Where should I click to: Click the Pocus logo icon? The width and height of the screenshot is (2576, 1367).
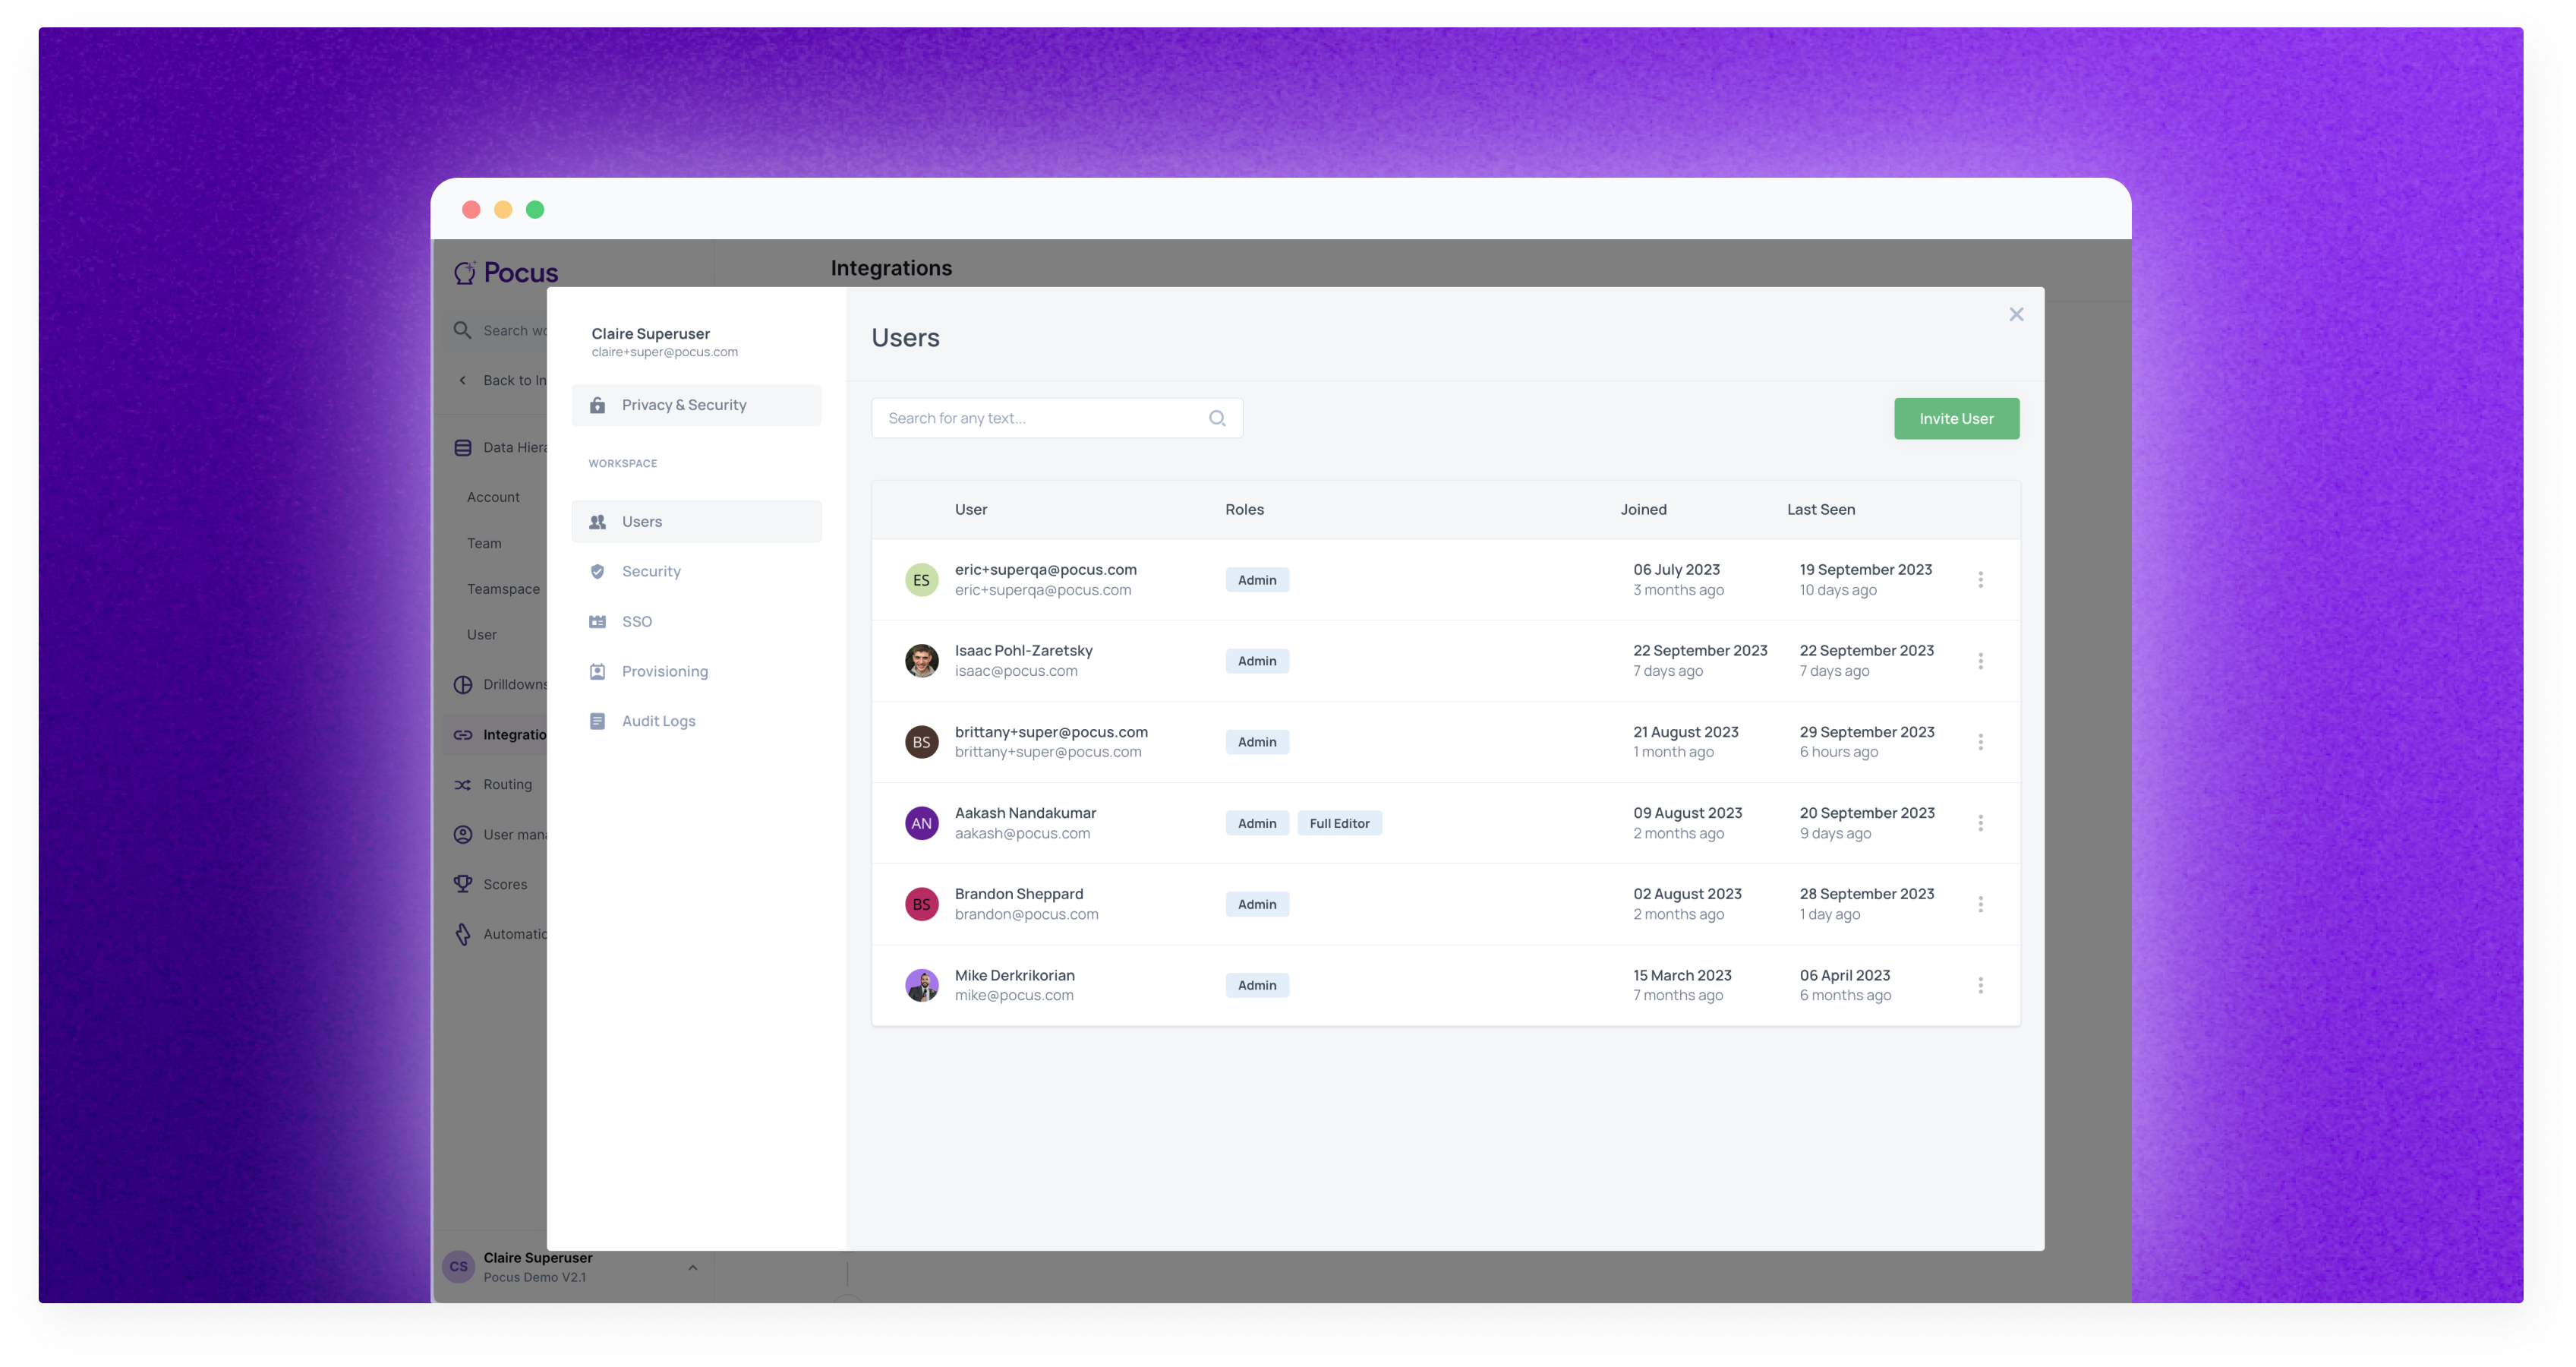point(465,272)
